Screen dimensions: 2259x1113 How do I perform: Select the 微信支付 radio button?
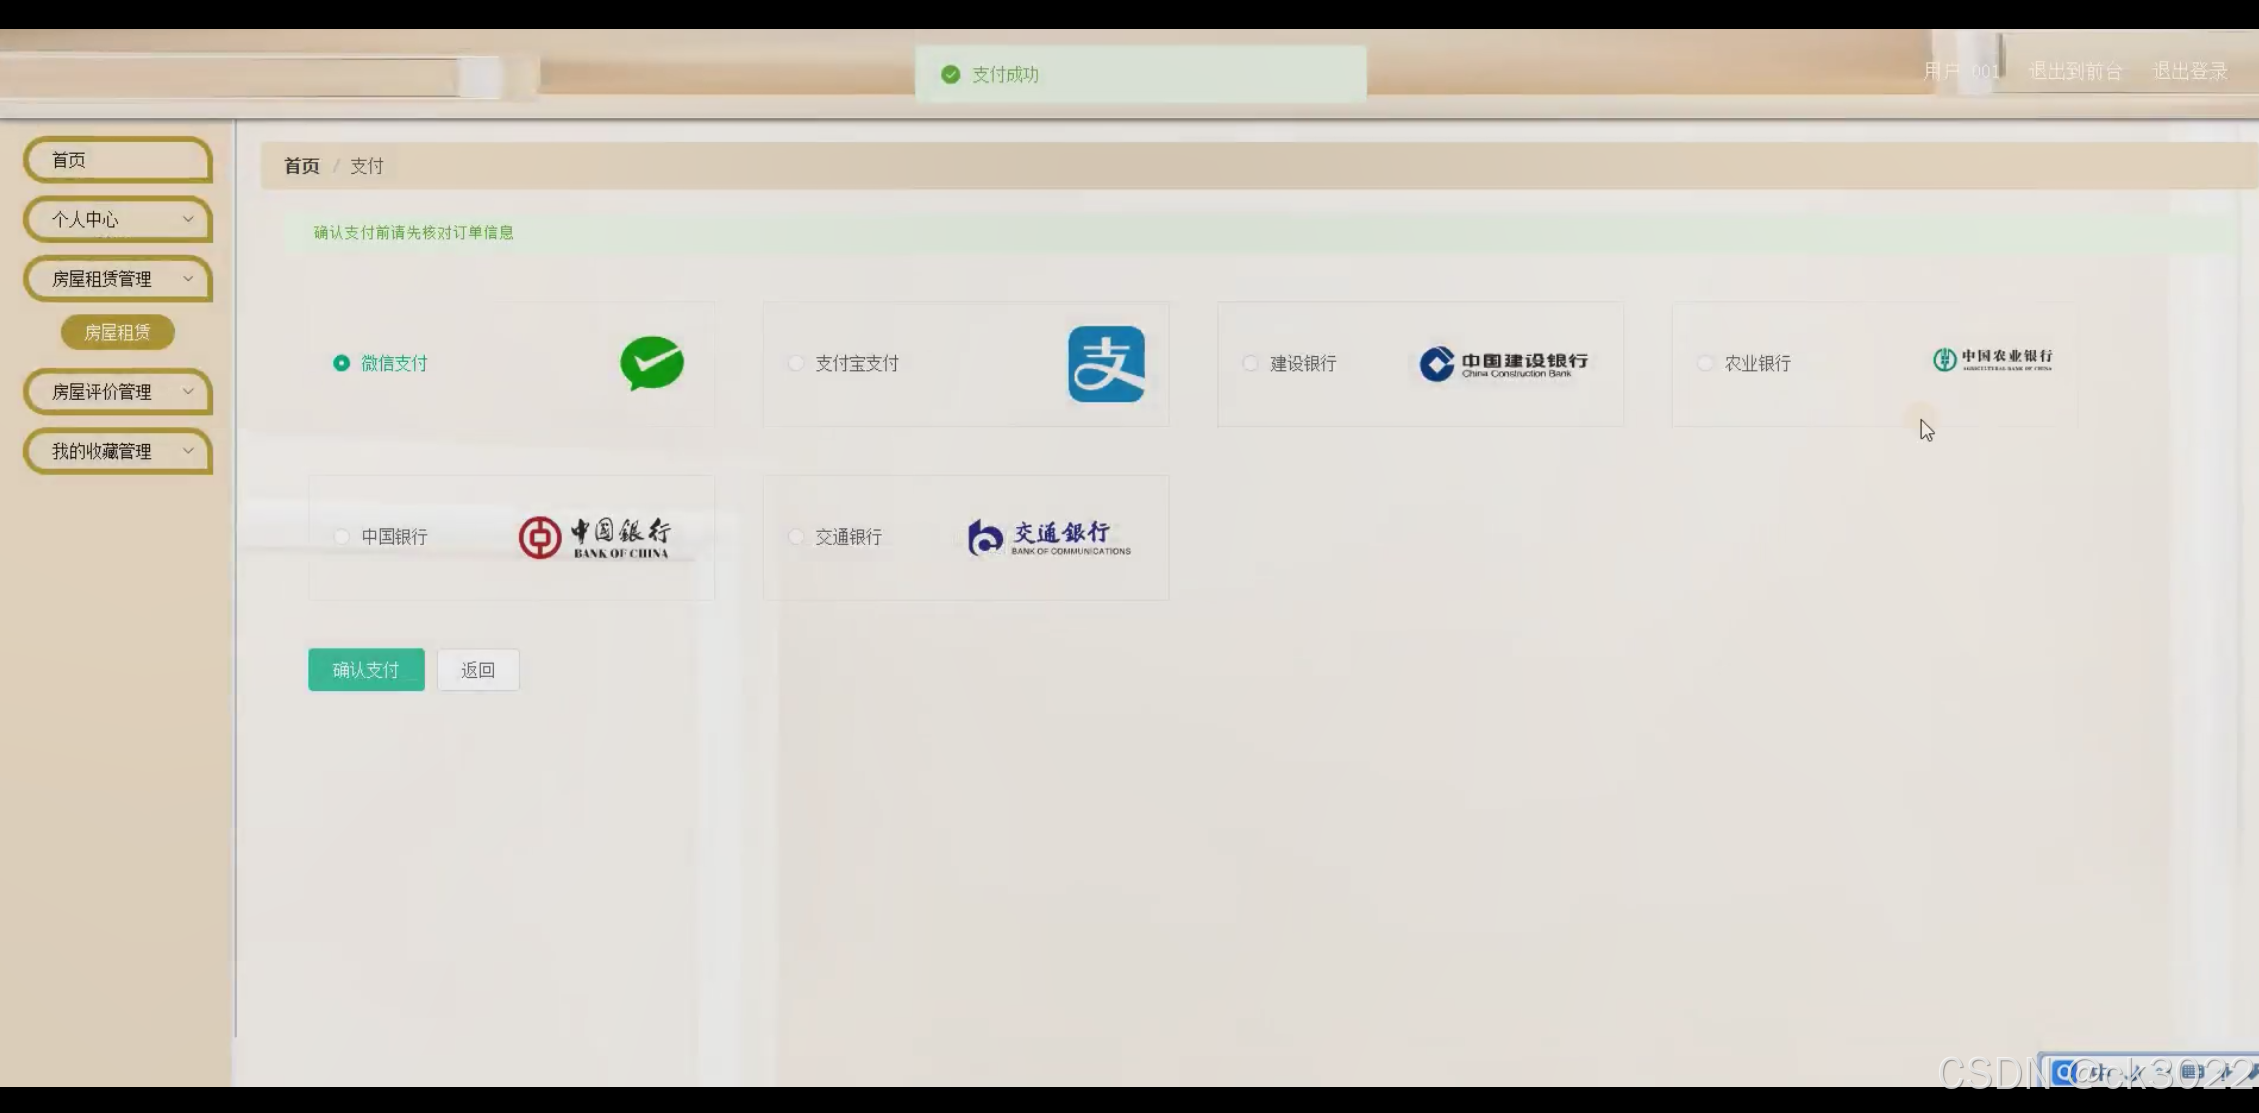click(x=342, y=363)
